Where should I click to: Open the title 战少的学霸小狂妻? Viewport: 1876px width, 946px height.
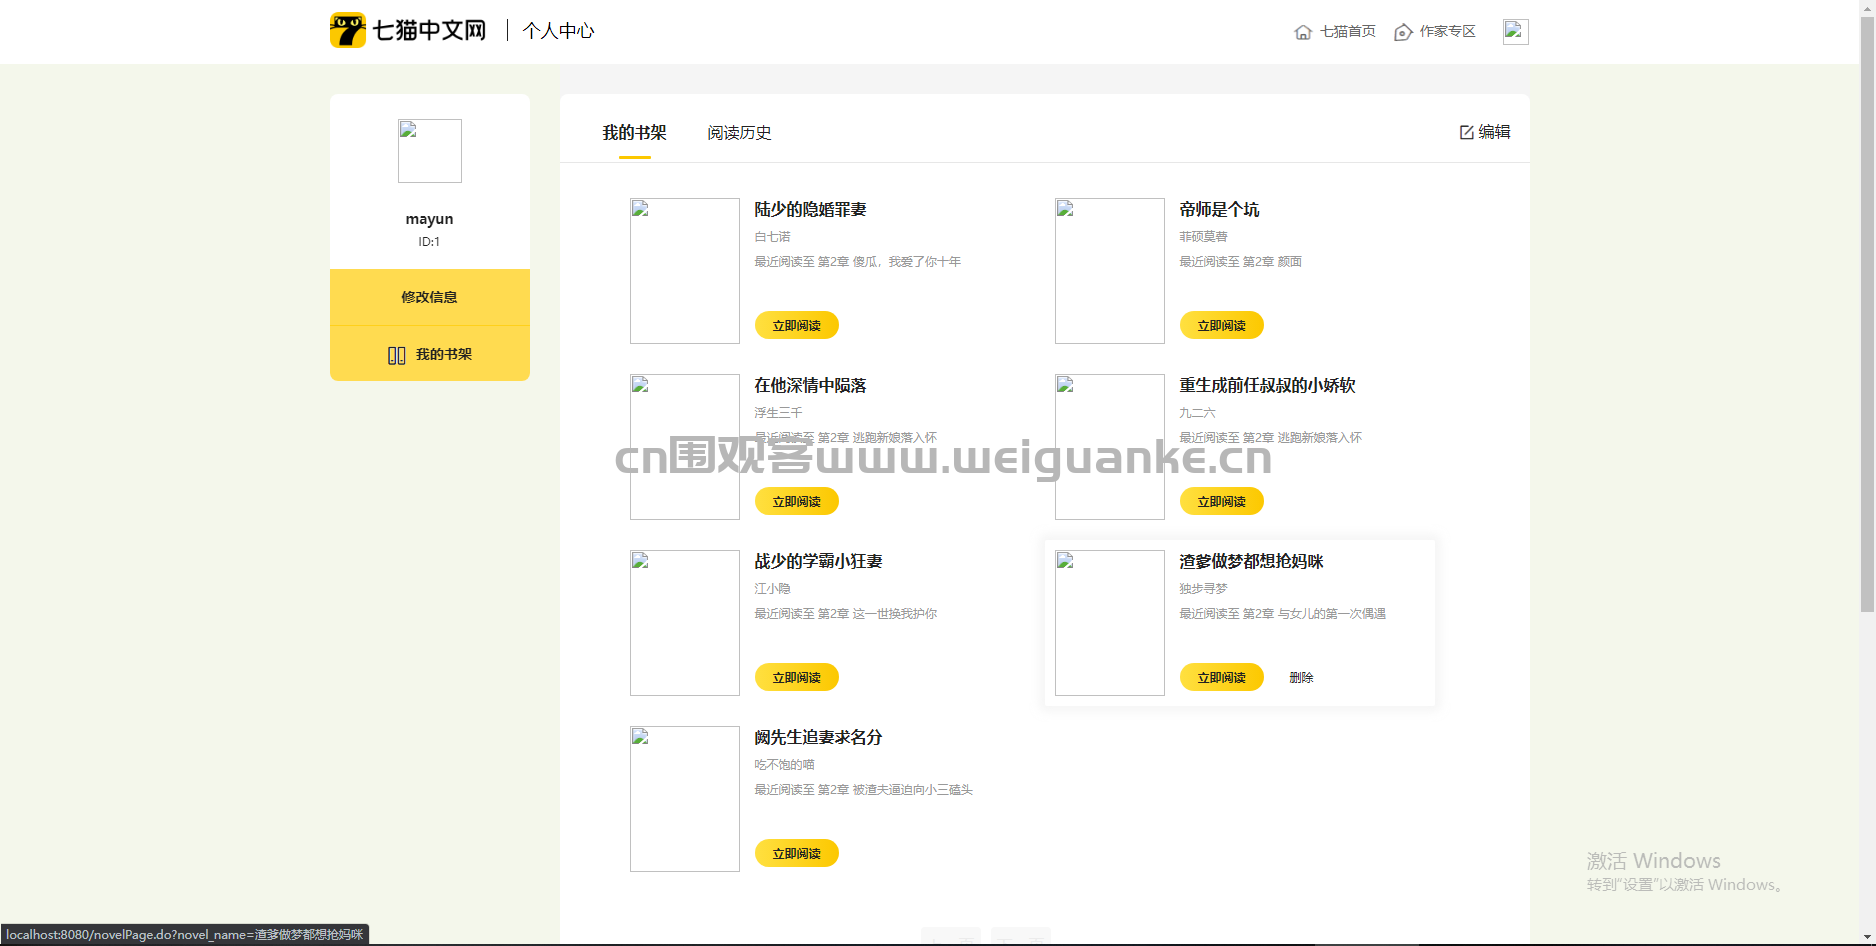pyautogui.click(x=818, y=561)
